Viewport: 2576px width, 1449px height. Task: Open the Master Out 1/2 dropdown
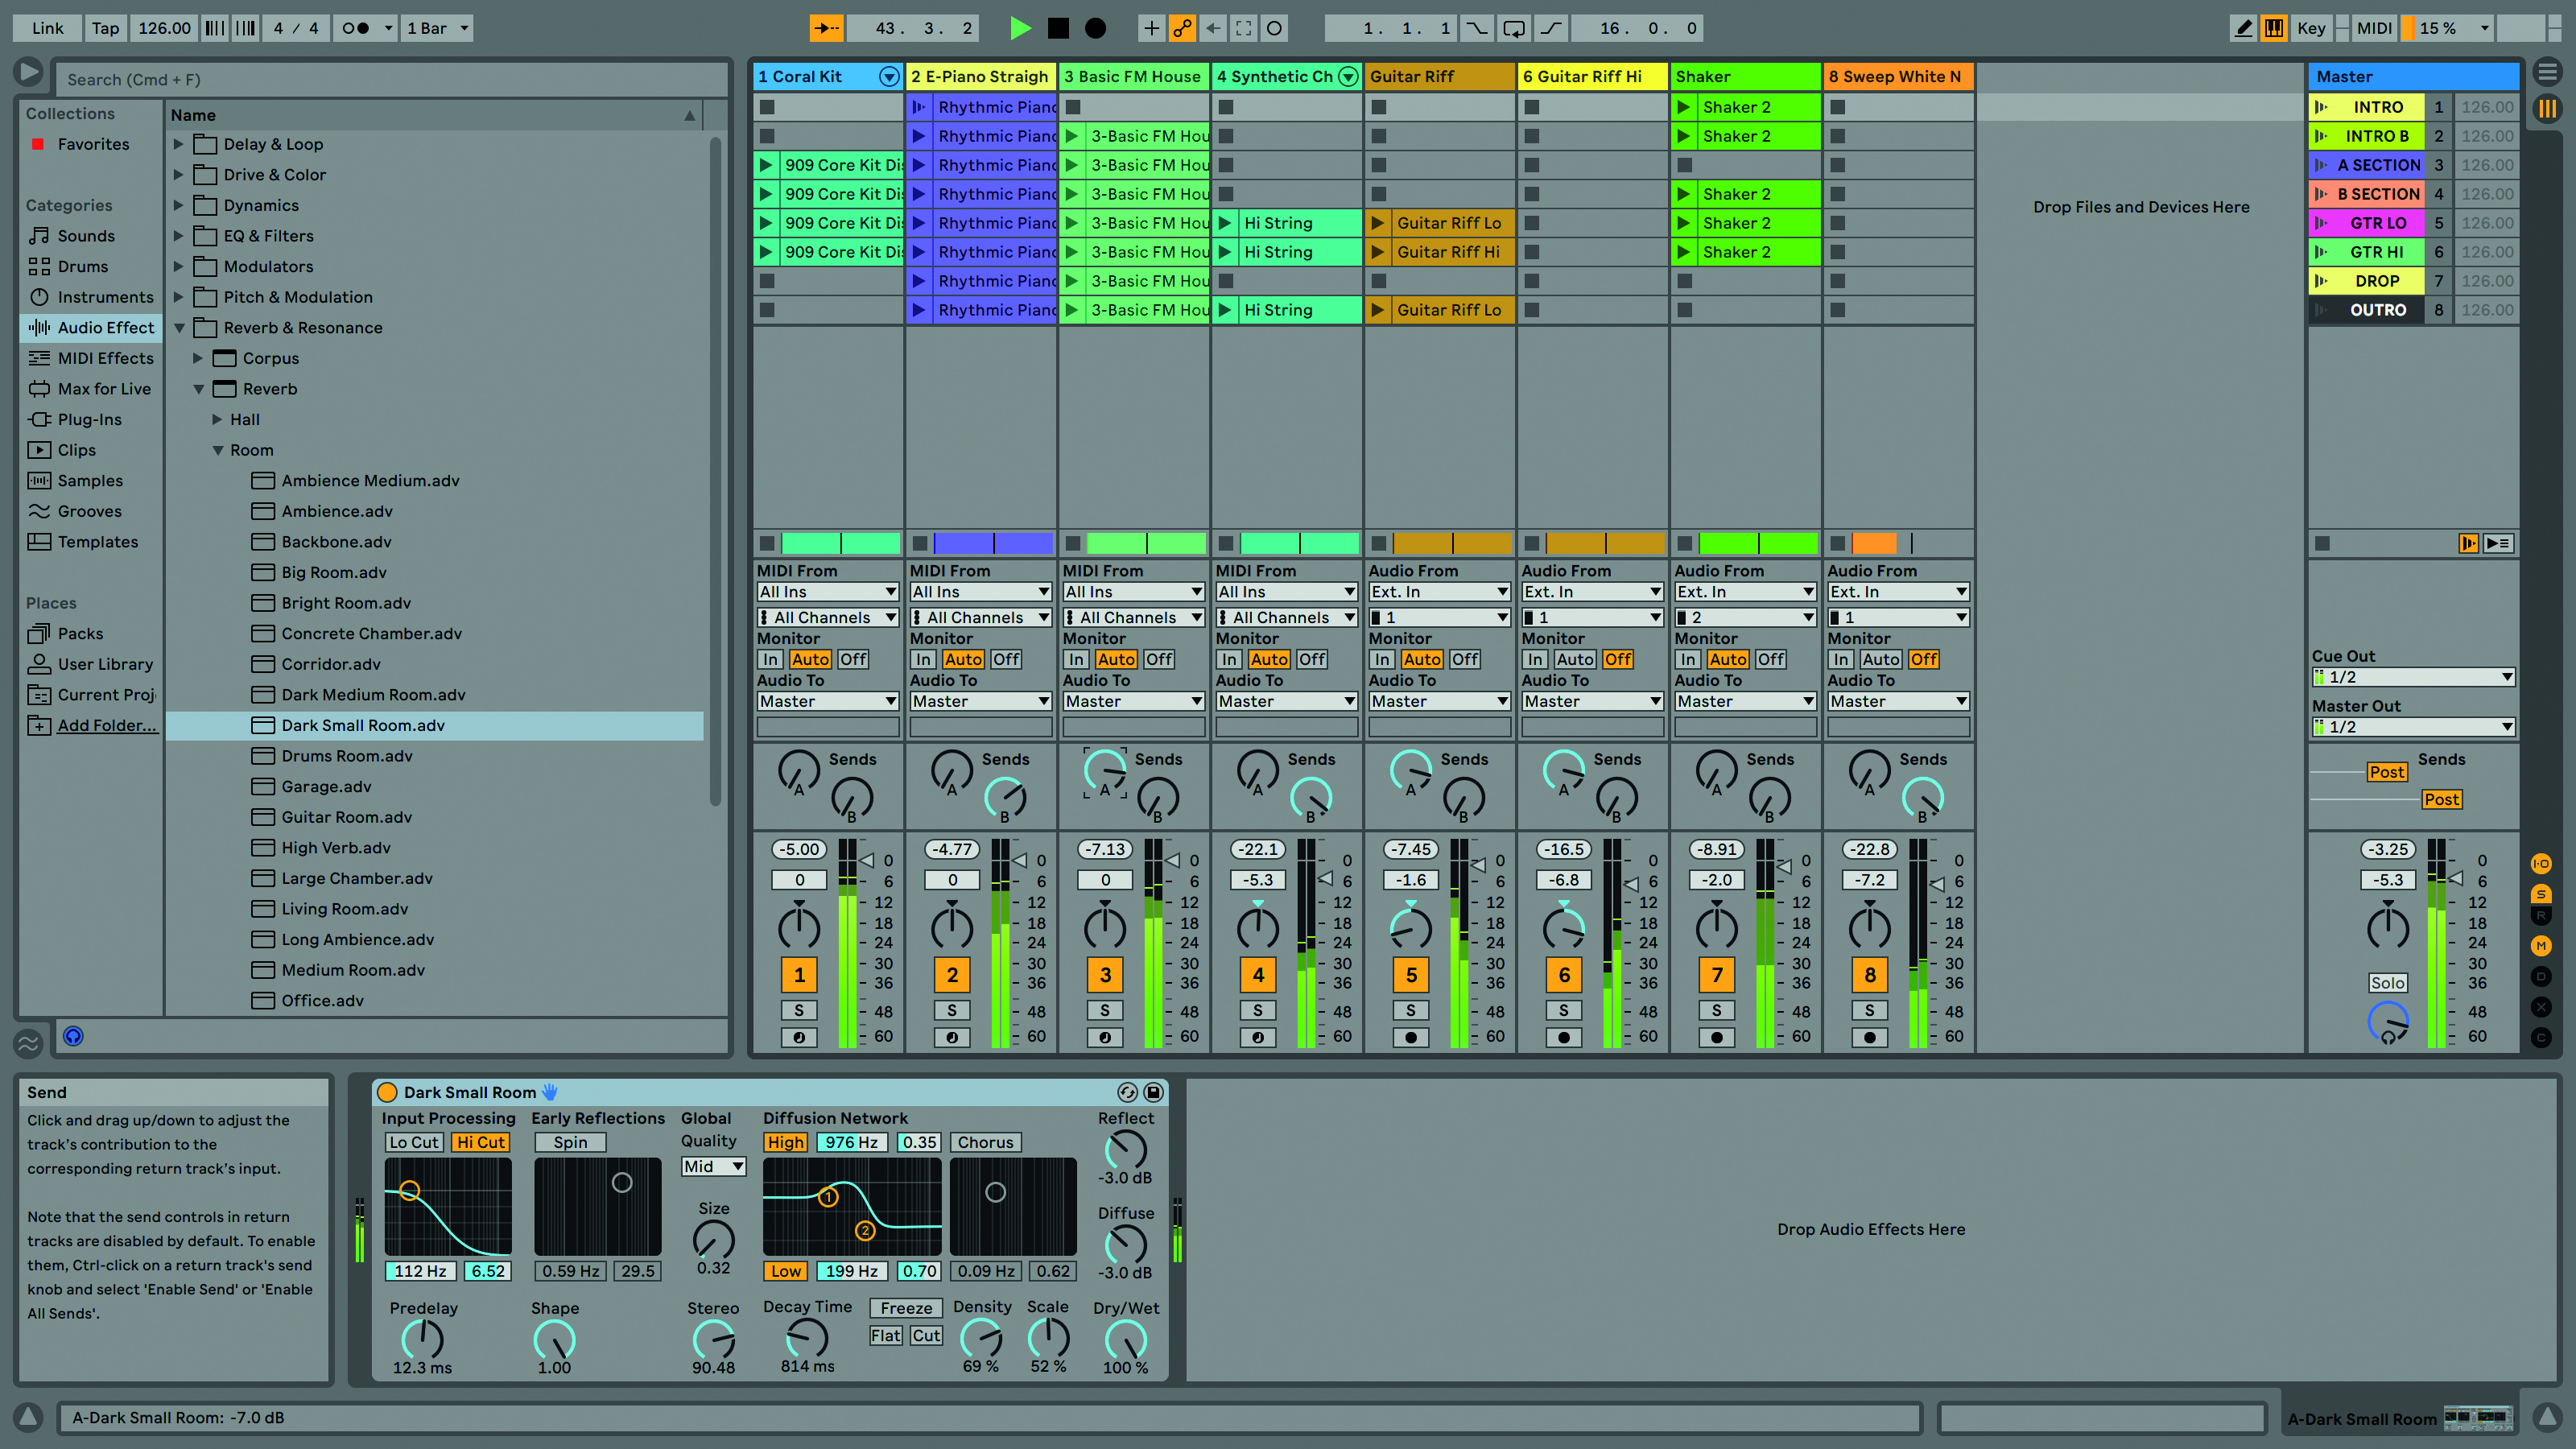pyautogui.click(x=2414, y=727)
